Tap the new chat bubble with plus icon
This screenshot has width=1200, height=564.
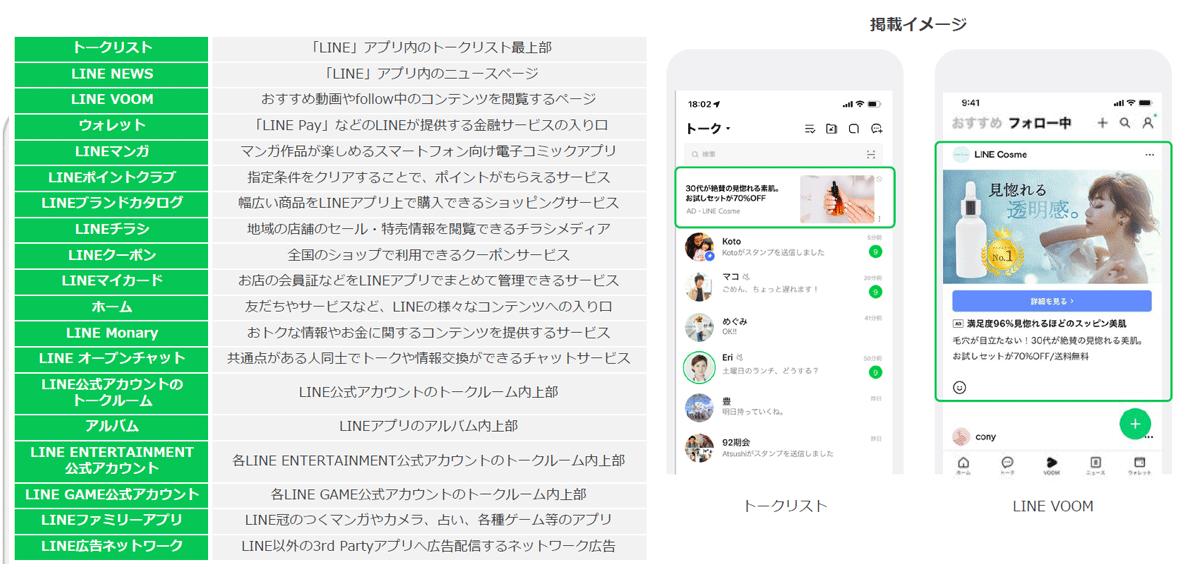(877, 129)
